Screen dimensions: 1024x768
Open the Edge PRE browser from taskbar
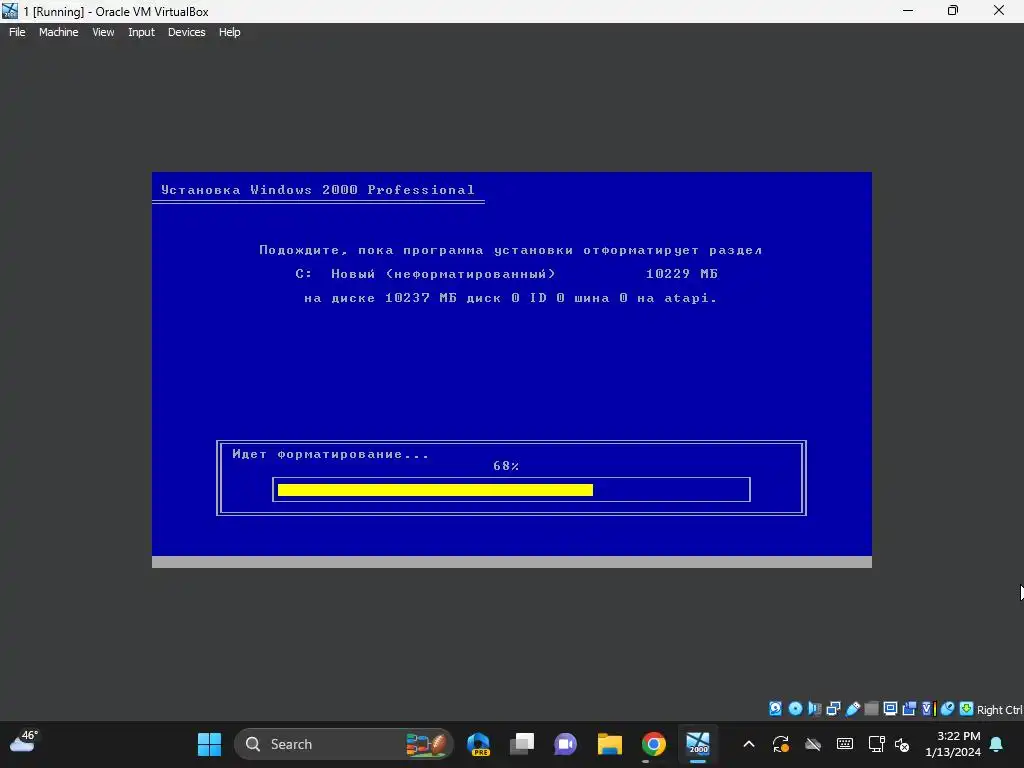point(479,744)
